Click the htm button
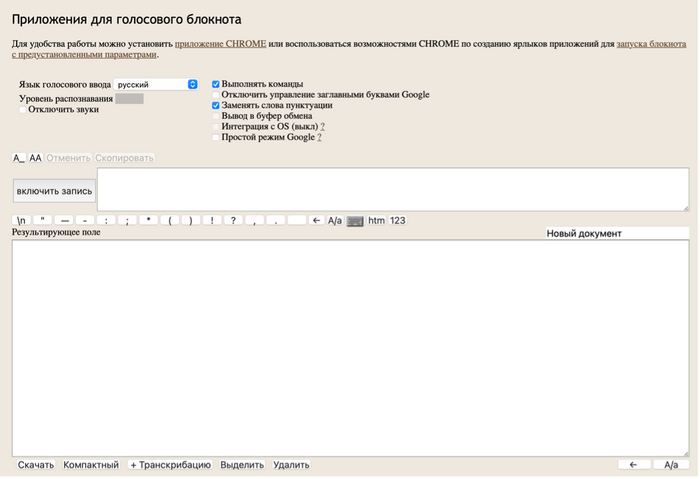Viewport: 700px width, 479px height. (376, 221)
